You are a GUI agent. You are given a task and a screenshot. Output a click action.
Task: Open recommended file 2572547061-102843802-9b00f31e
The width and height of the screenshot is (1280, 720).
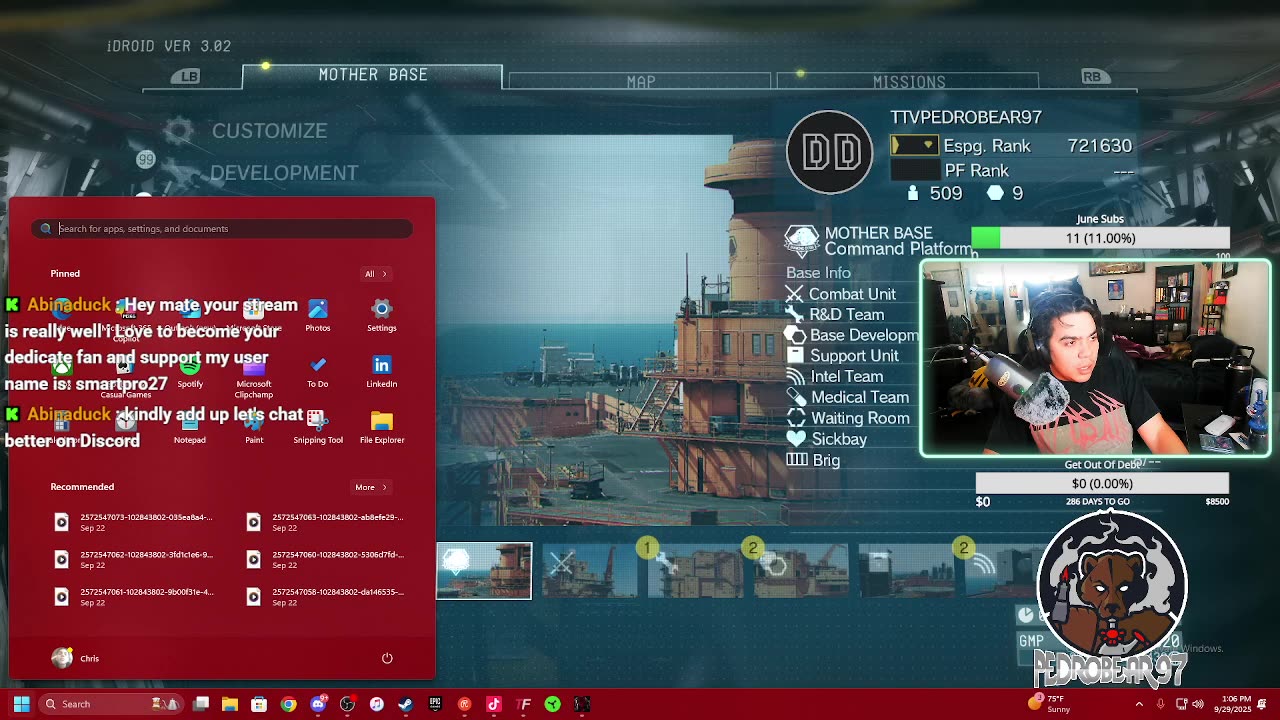click(135, 596)
